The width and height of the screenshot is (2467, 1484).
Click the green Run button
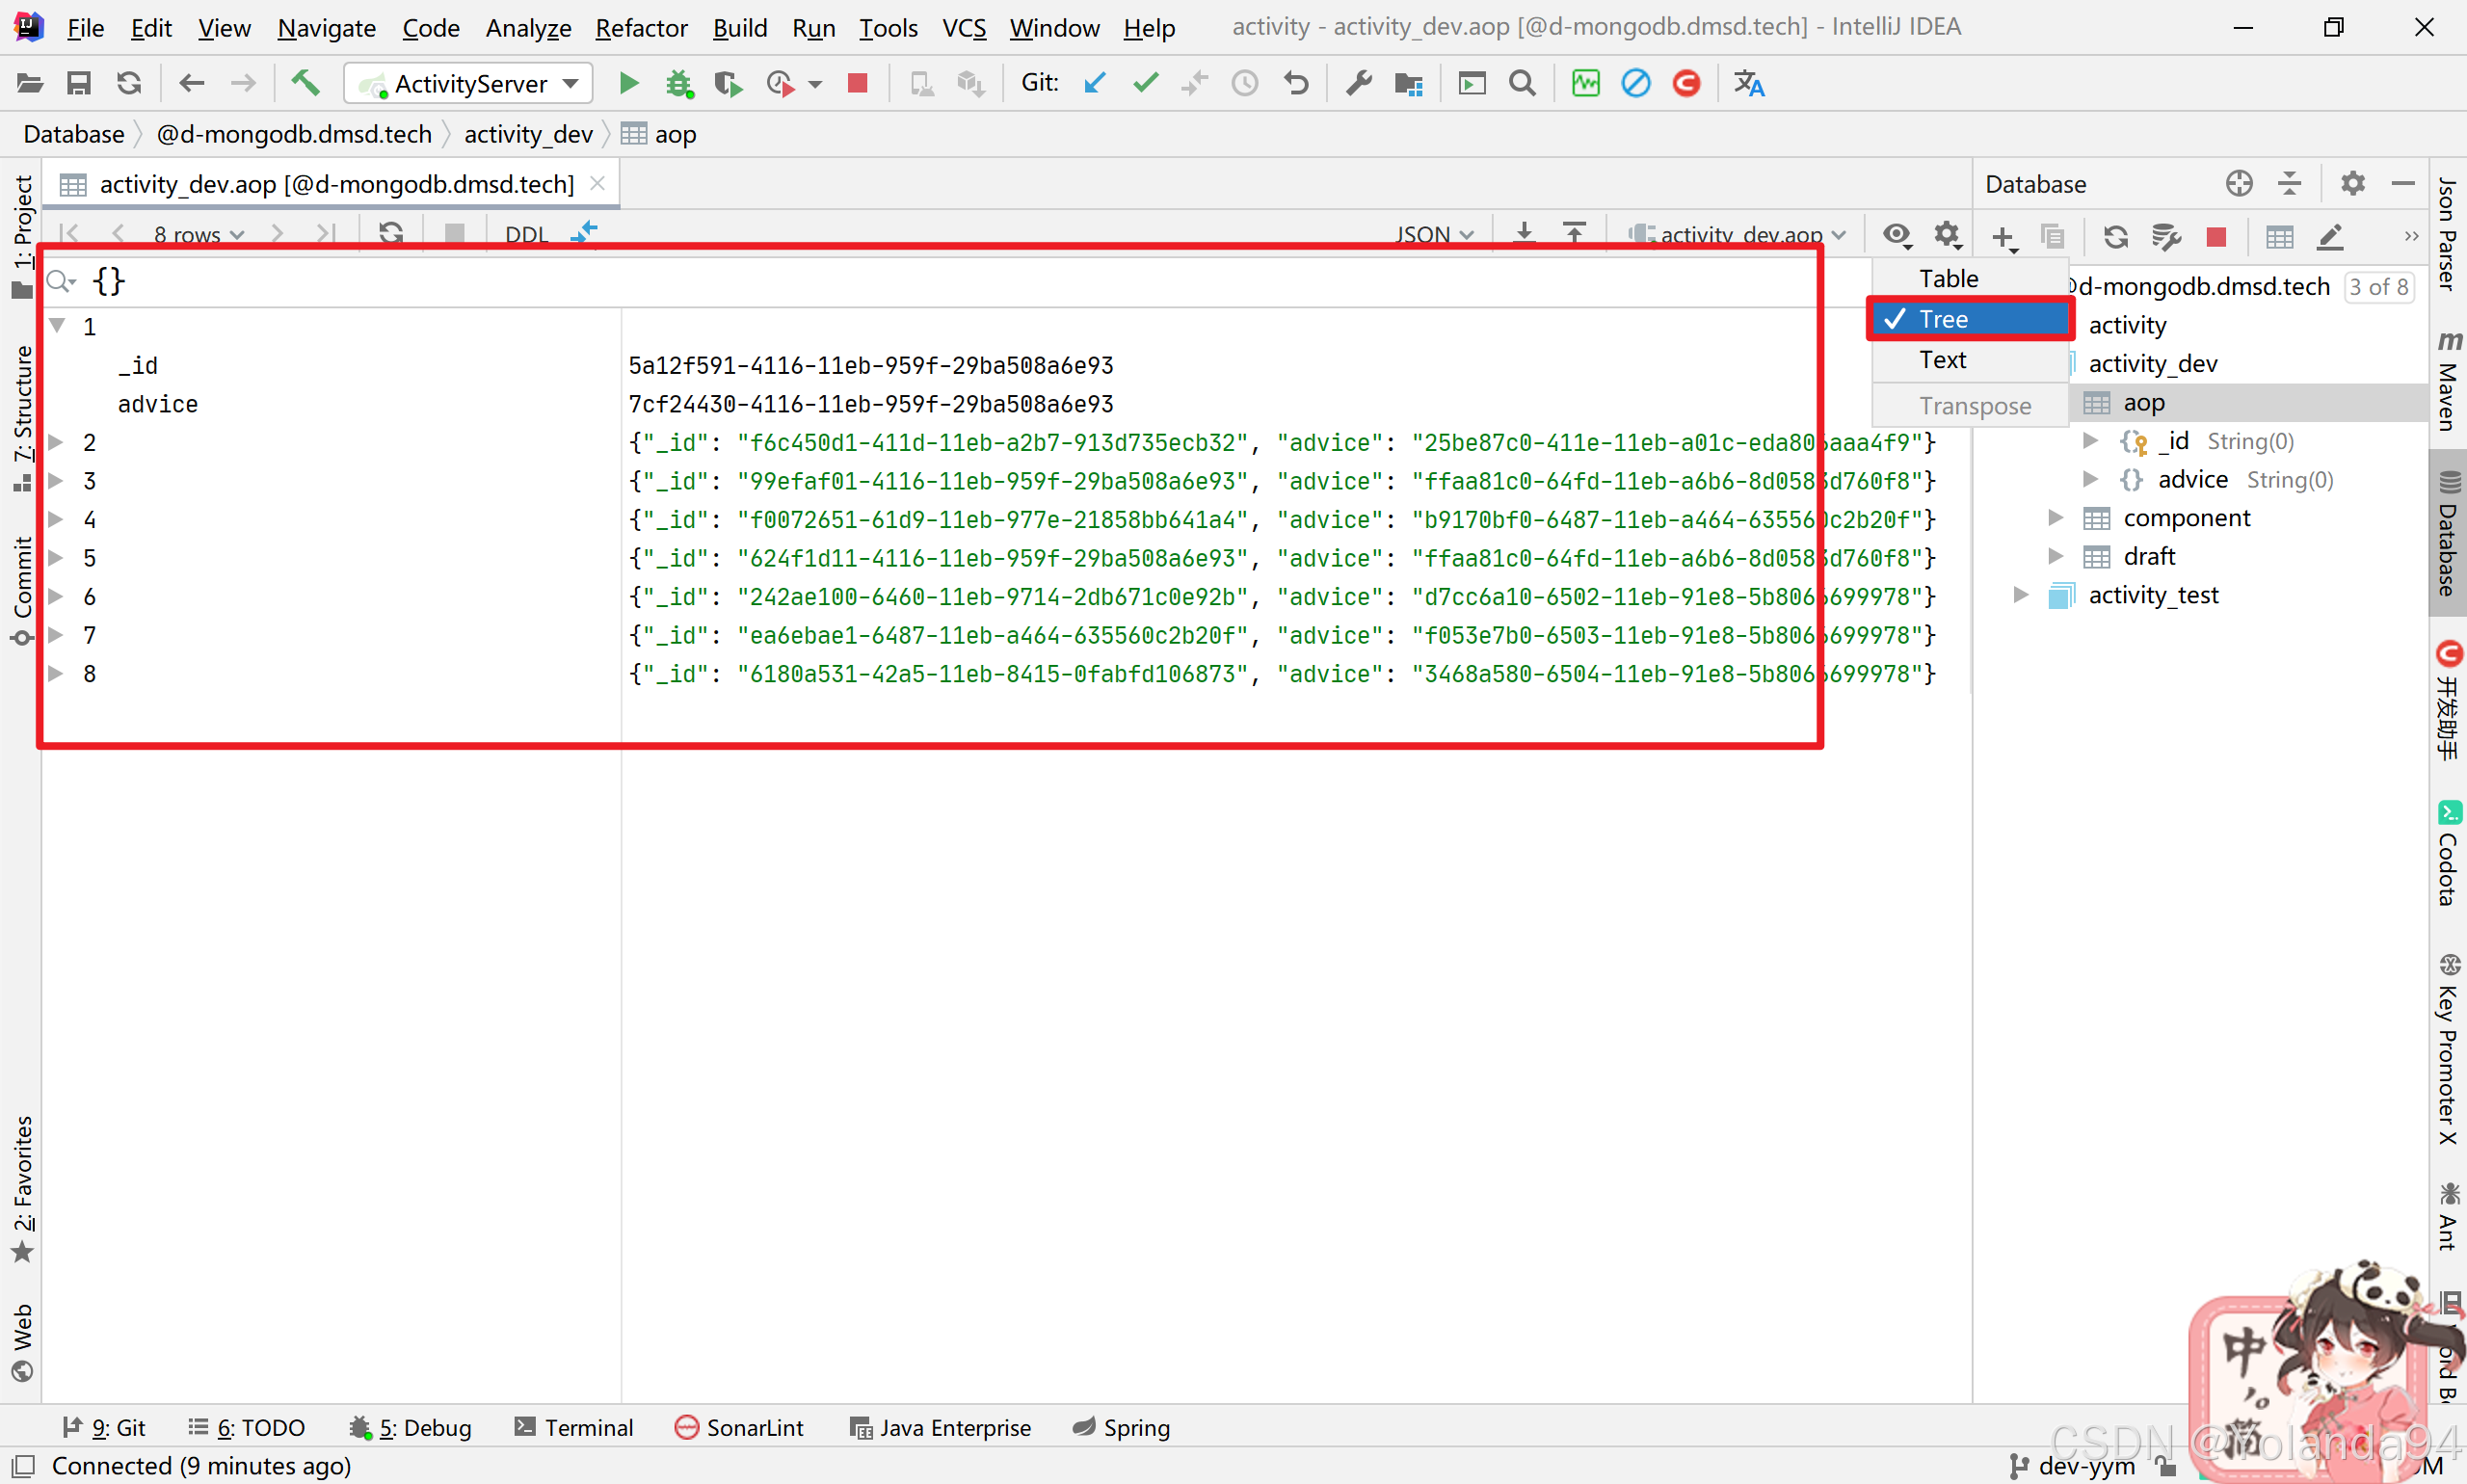(x=628, y=84)
